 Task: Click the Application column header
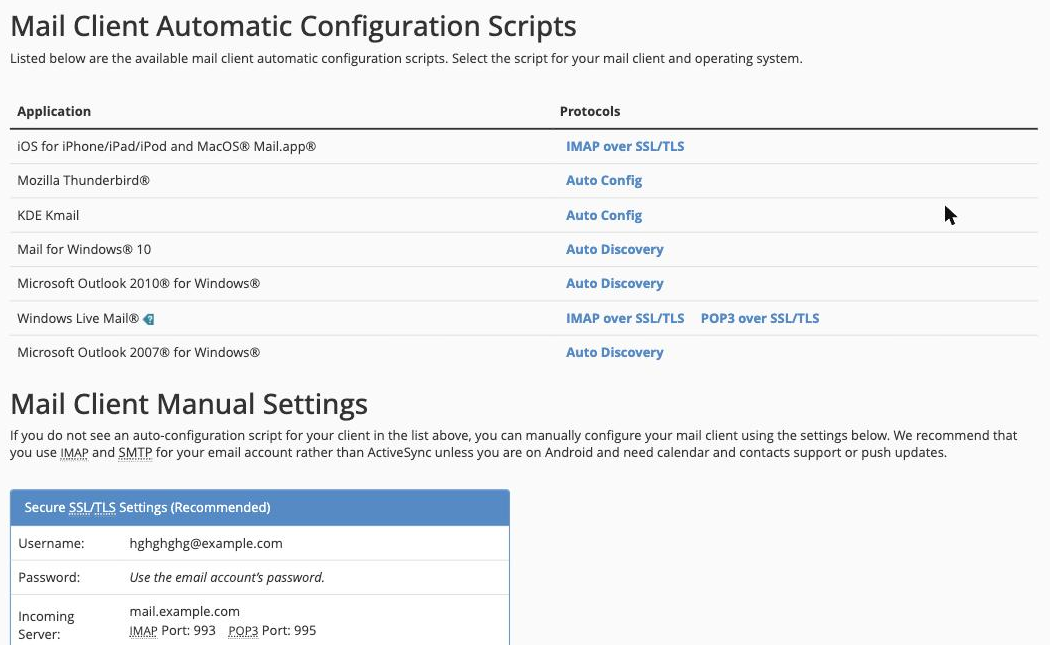click(x=54, y=111)
